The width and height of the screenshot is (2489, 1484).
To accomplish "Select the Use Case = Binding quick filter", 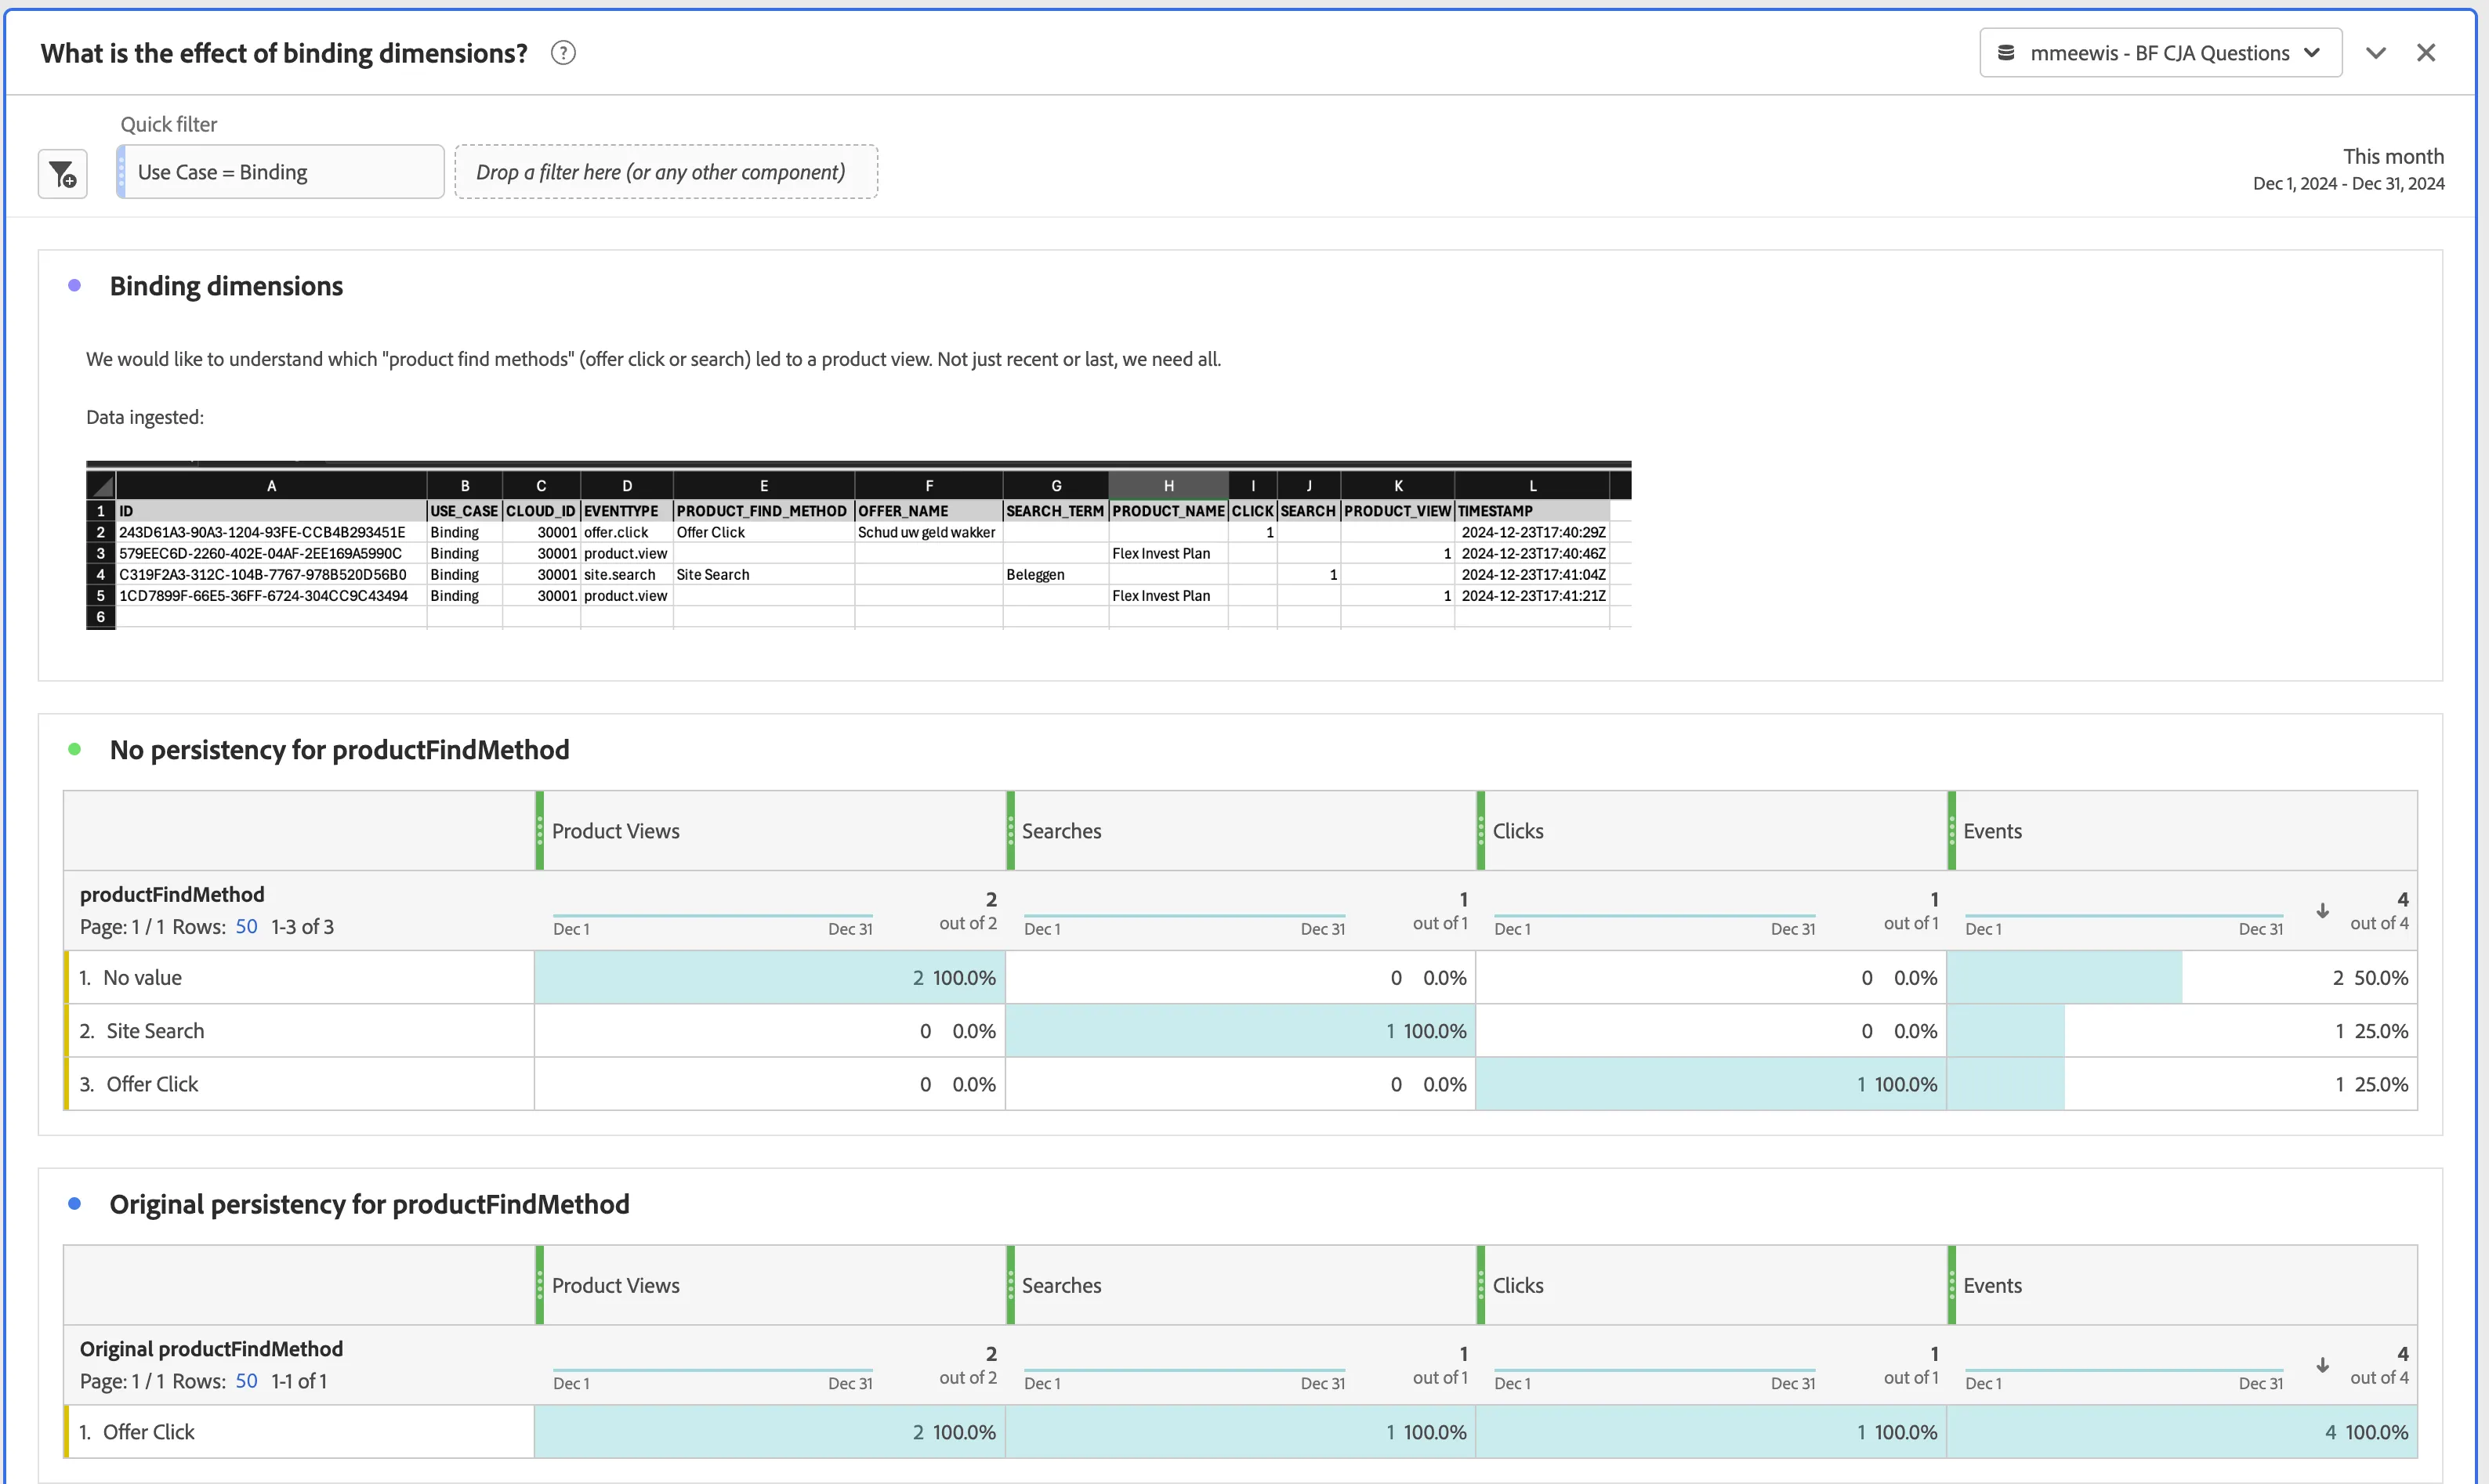I will click(x=280, y=172).
